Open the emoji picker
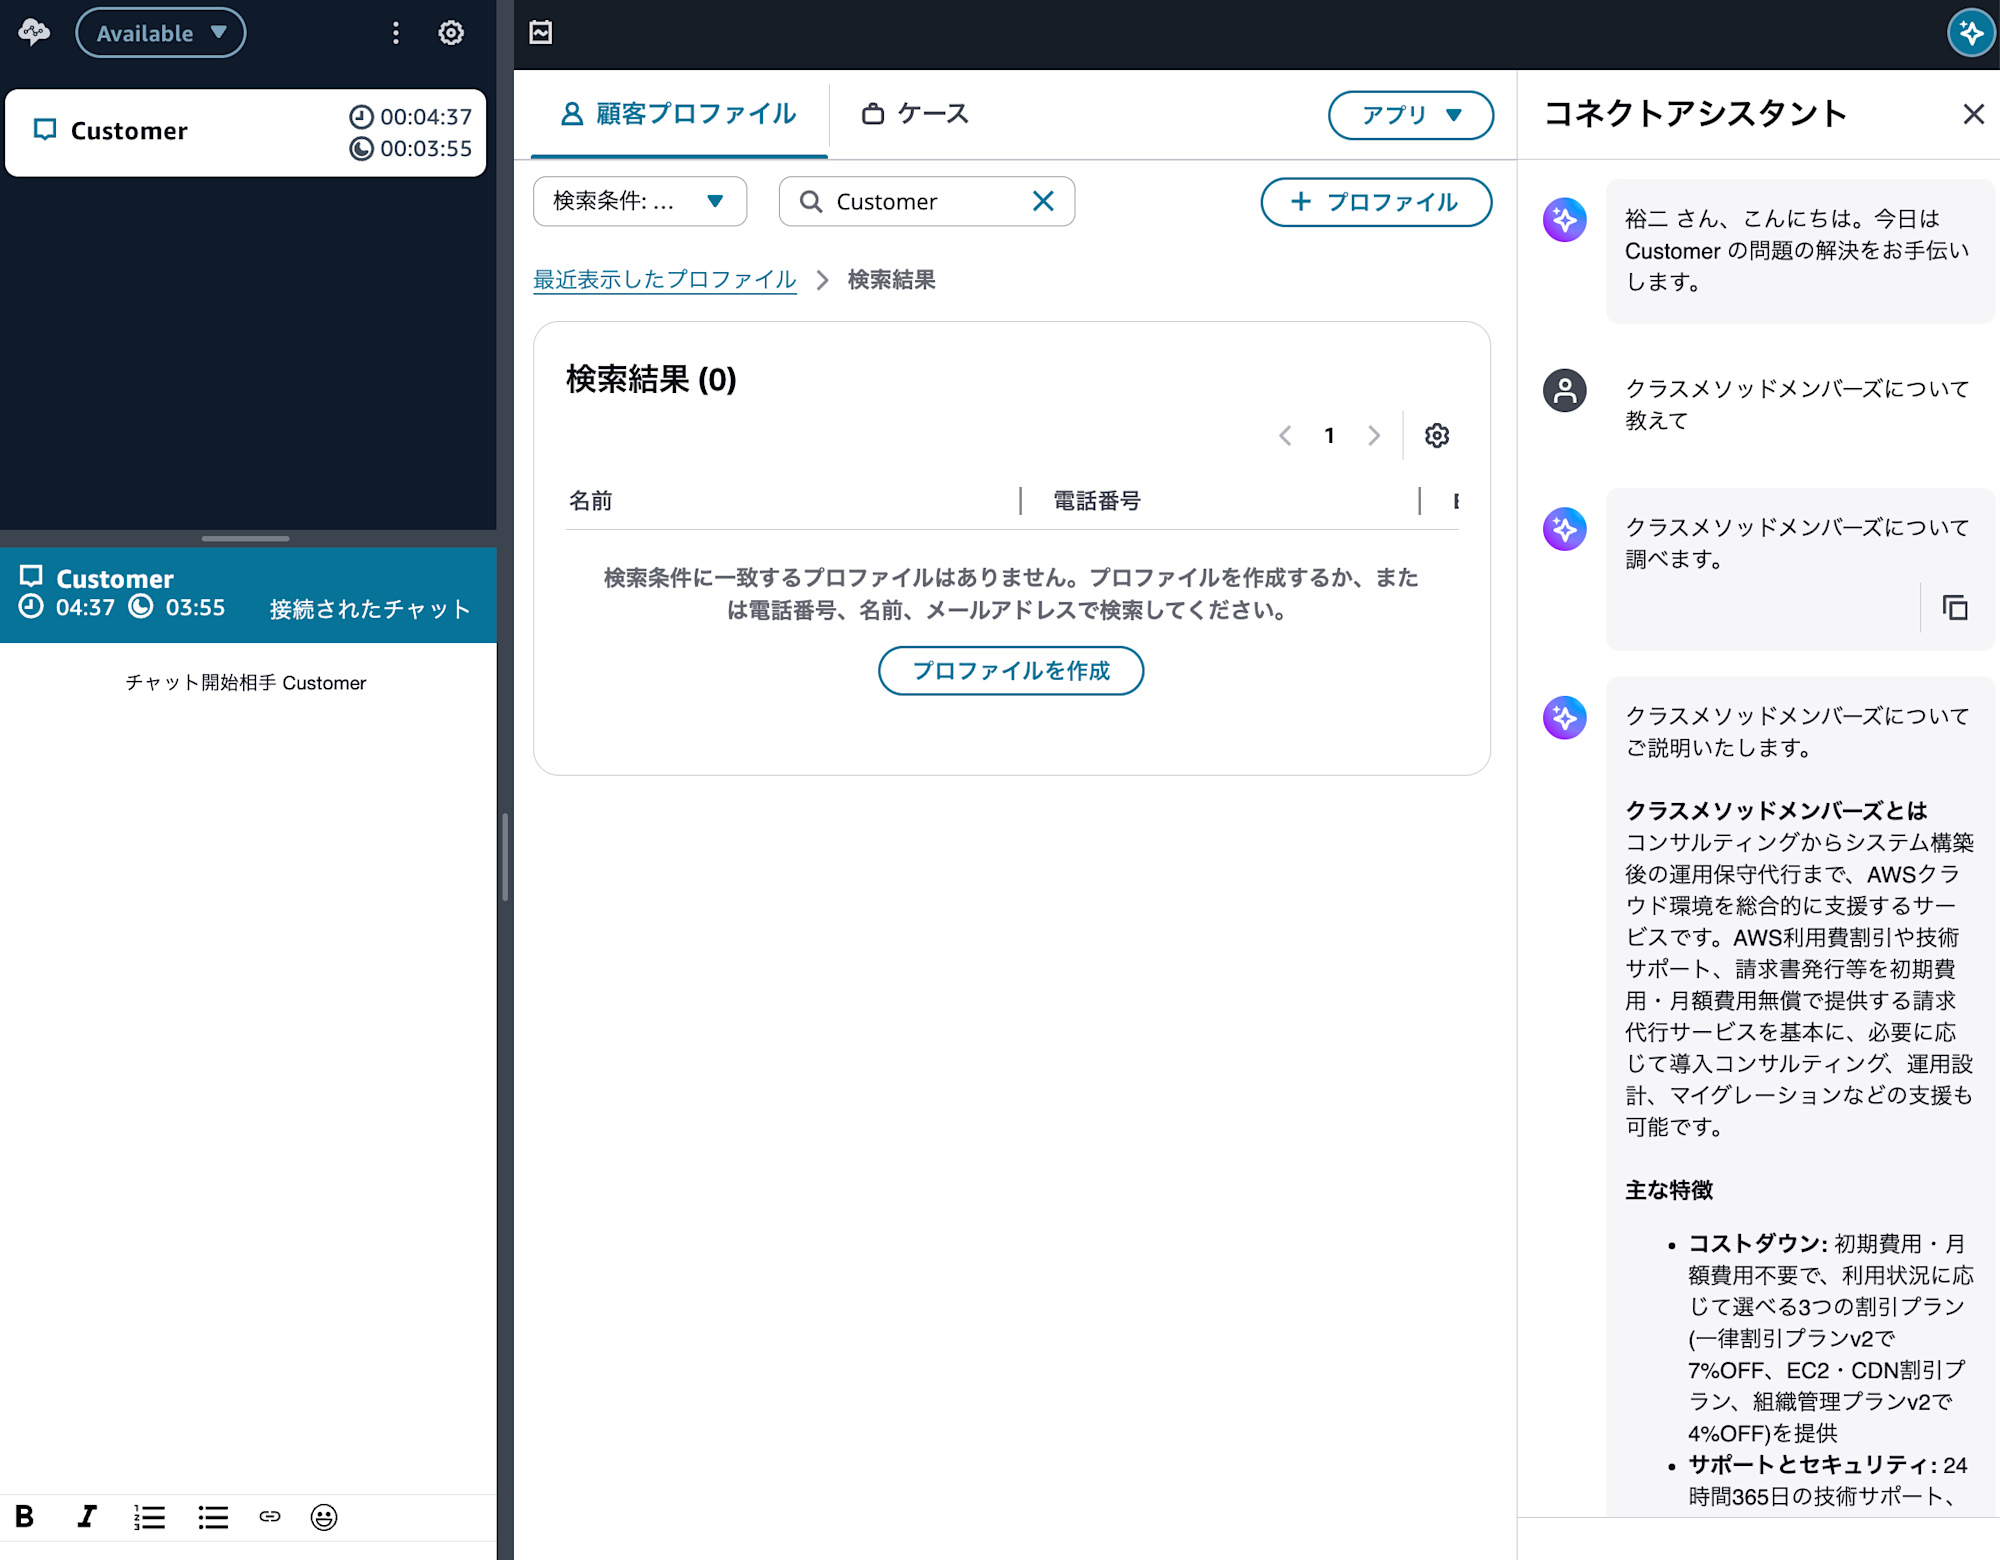2000x1560 pixels. (324, 1517)
